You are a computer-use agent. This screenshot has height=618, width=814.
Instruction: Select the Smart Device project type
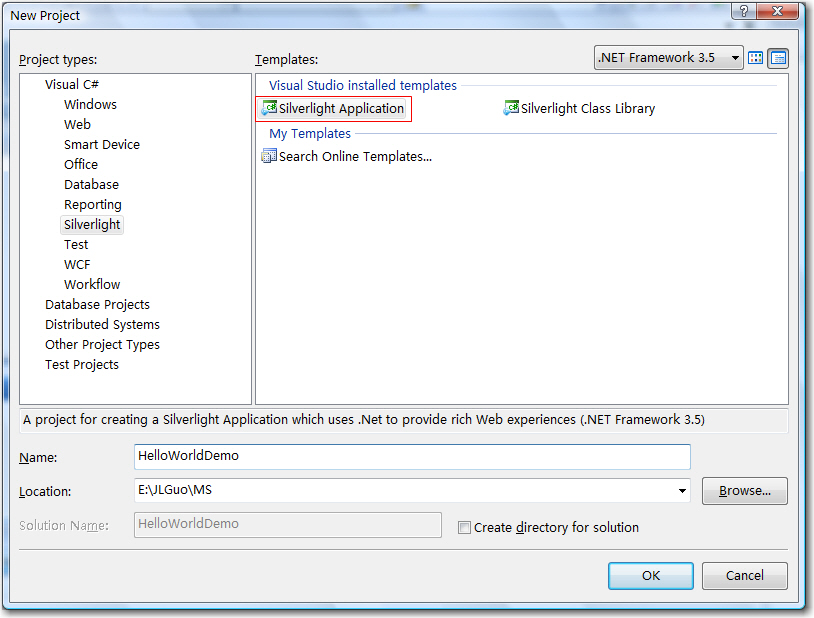102,144
